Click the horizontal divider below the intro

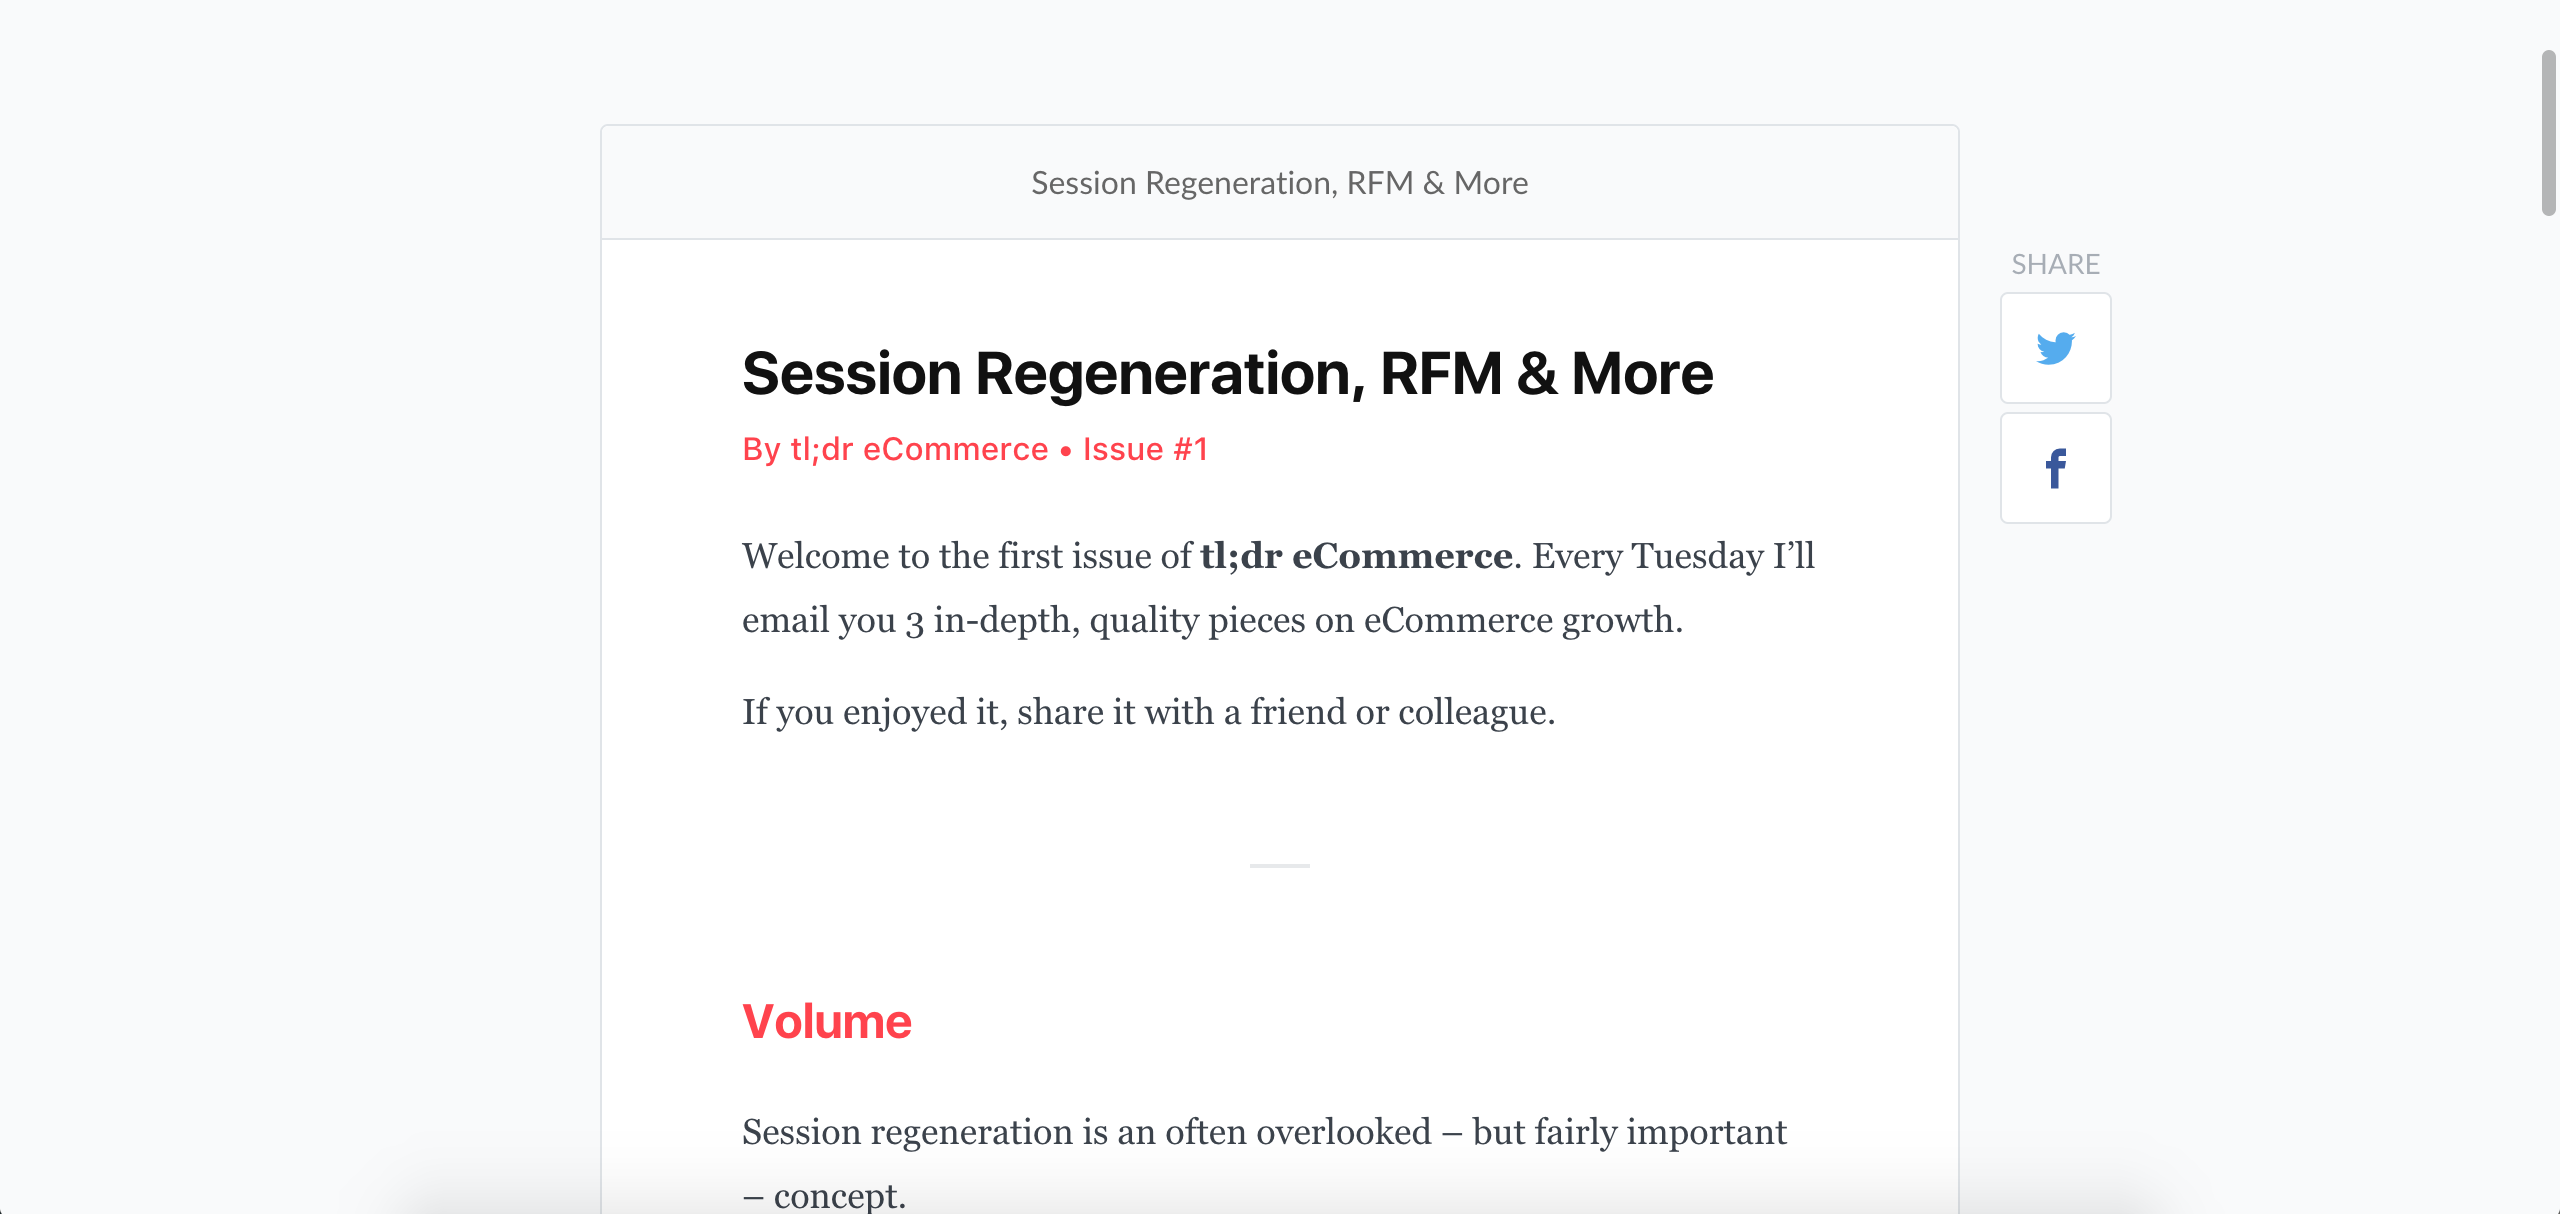tap(1279, 866)
